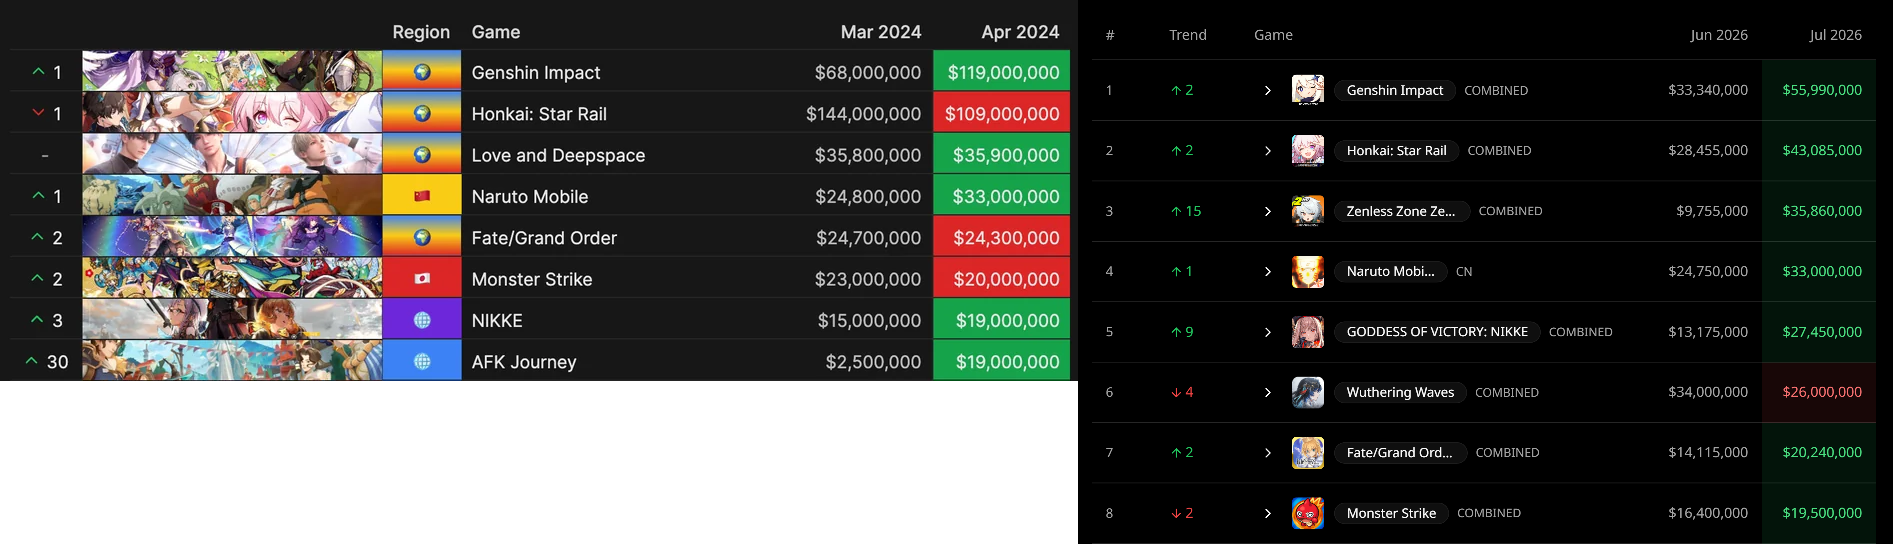Click the globe region icon for NIKKE
Image resolution: width=1894 pixels, height=544 pixels.
point(422,320)
